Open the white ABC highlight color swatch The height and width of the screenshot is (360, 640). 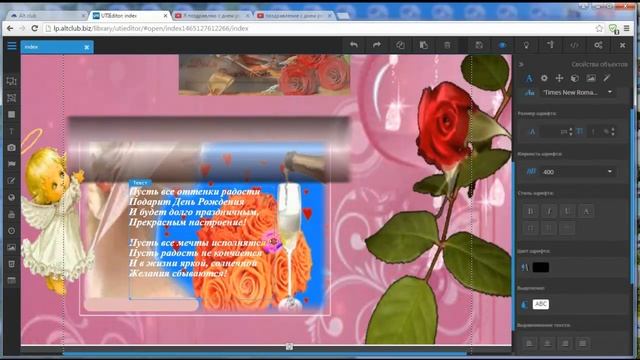(540, 304)
